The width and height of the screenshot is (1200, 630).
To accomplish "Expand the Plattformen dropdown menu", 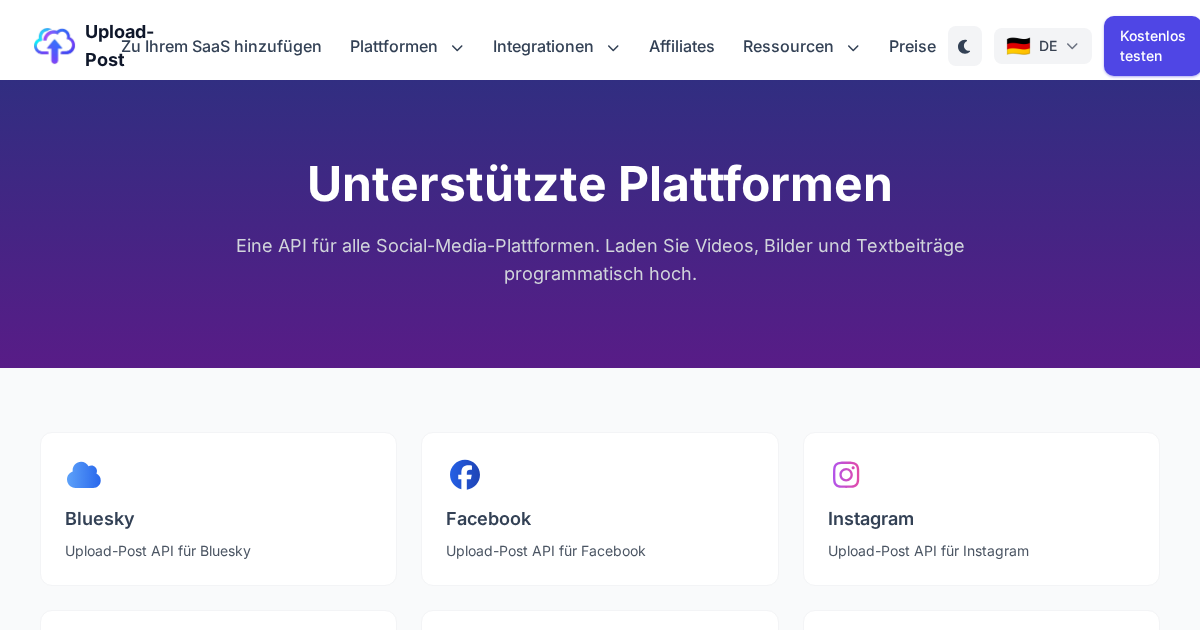I will tap(407, 46).
